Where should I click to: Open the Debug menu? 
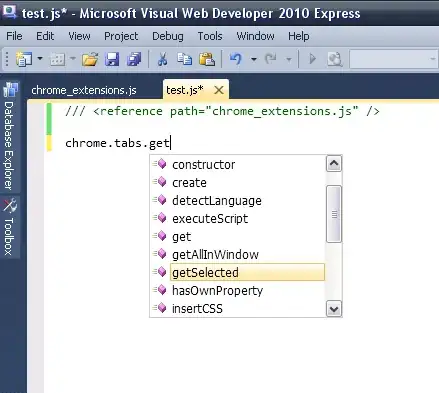[x=168, y=36]
